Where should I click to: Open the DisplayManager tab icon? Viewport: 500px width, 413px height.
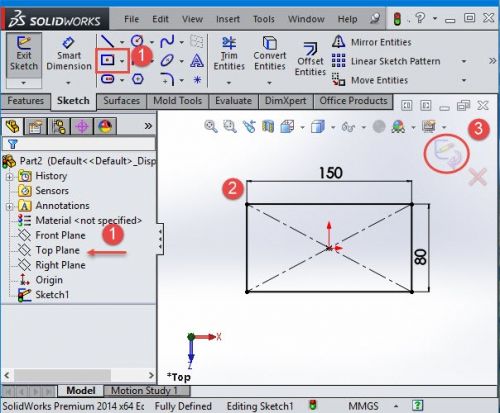pyautogui.click(x=105, y=127)
